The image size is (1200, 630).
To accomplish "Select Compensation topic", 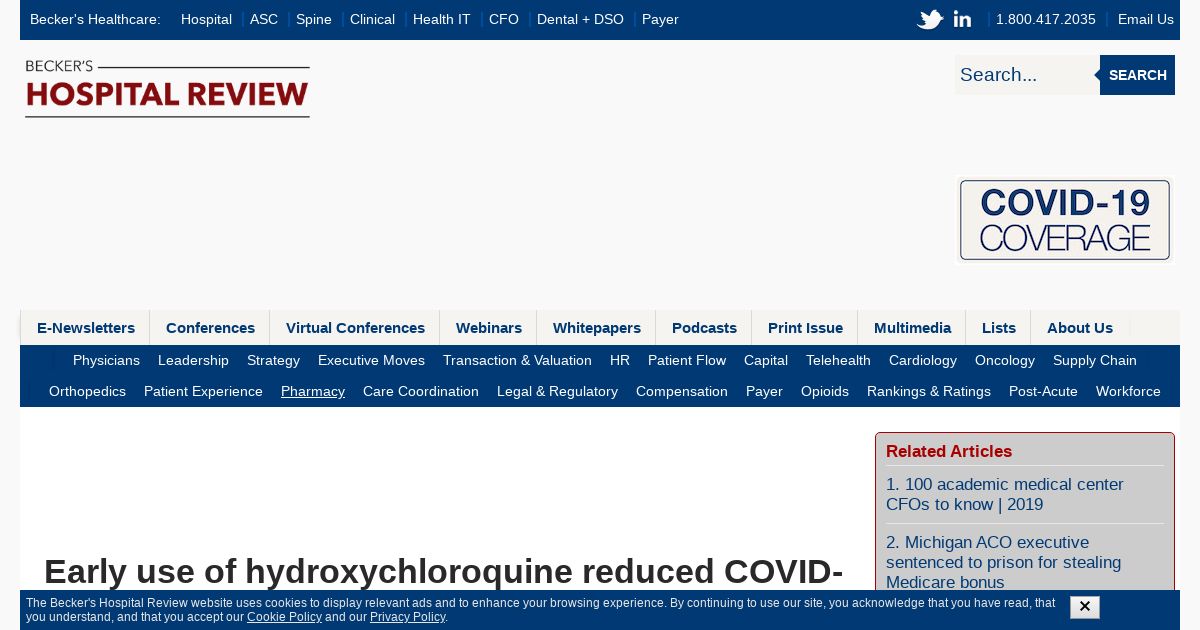I will click(x=682, y=391).
